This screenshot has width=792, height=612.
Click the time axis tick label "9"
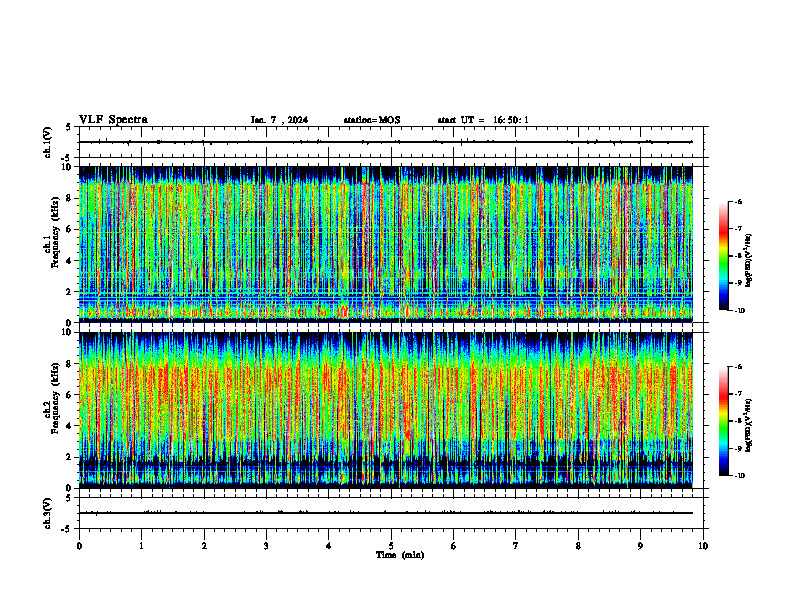(640, 546)
